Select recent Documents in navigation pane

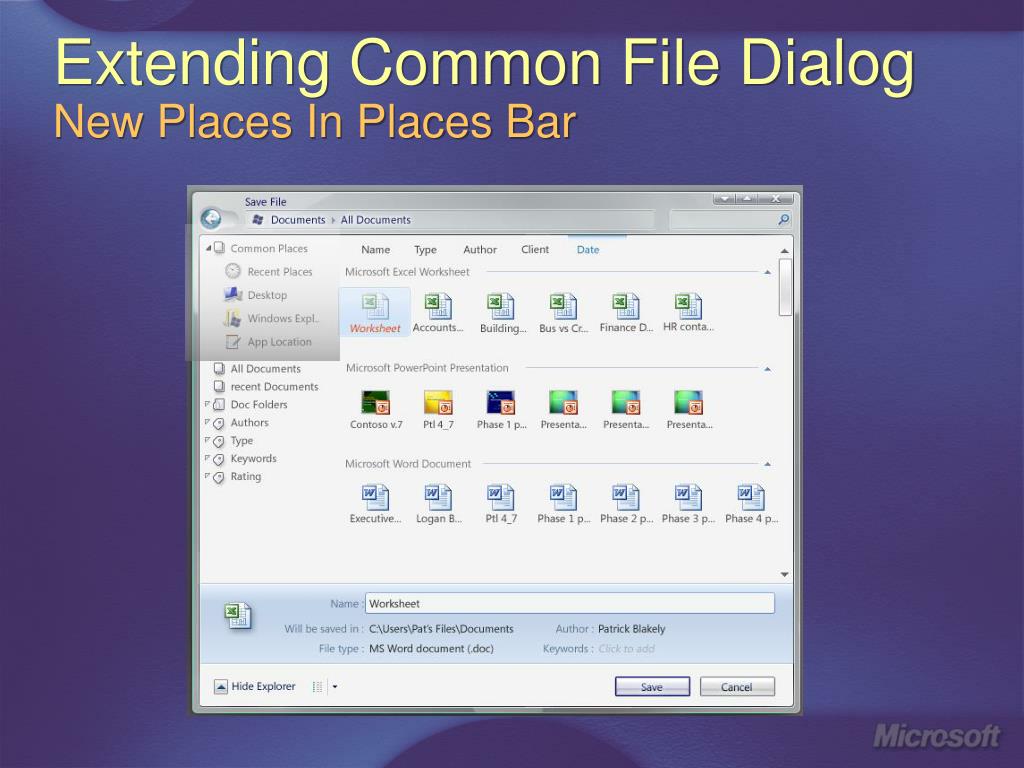(x=266, y=387)
